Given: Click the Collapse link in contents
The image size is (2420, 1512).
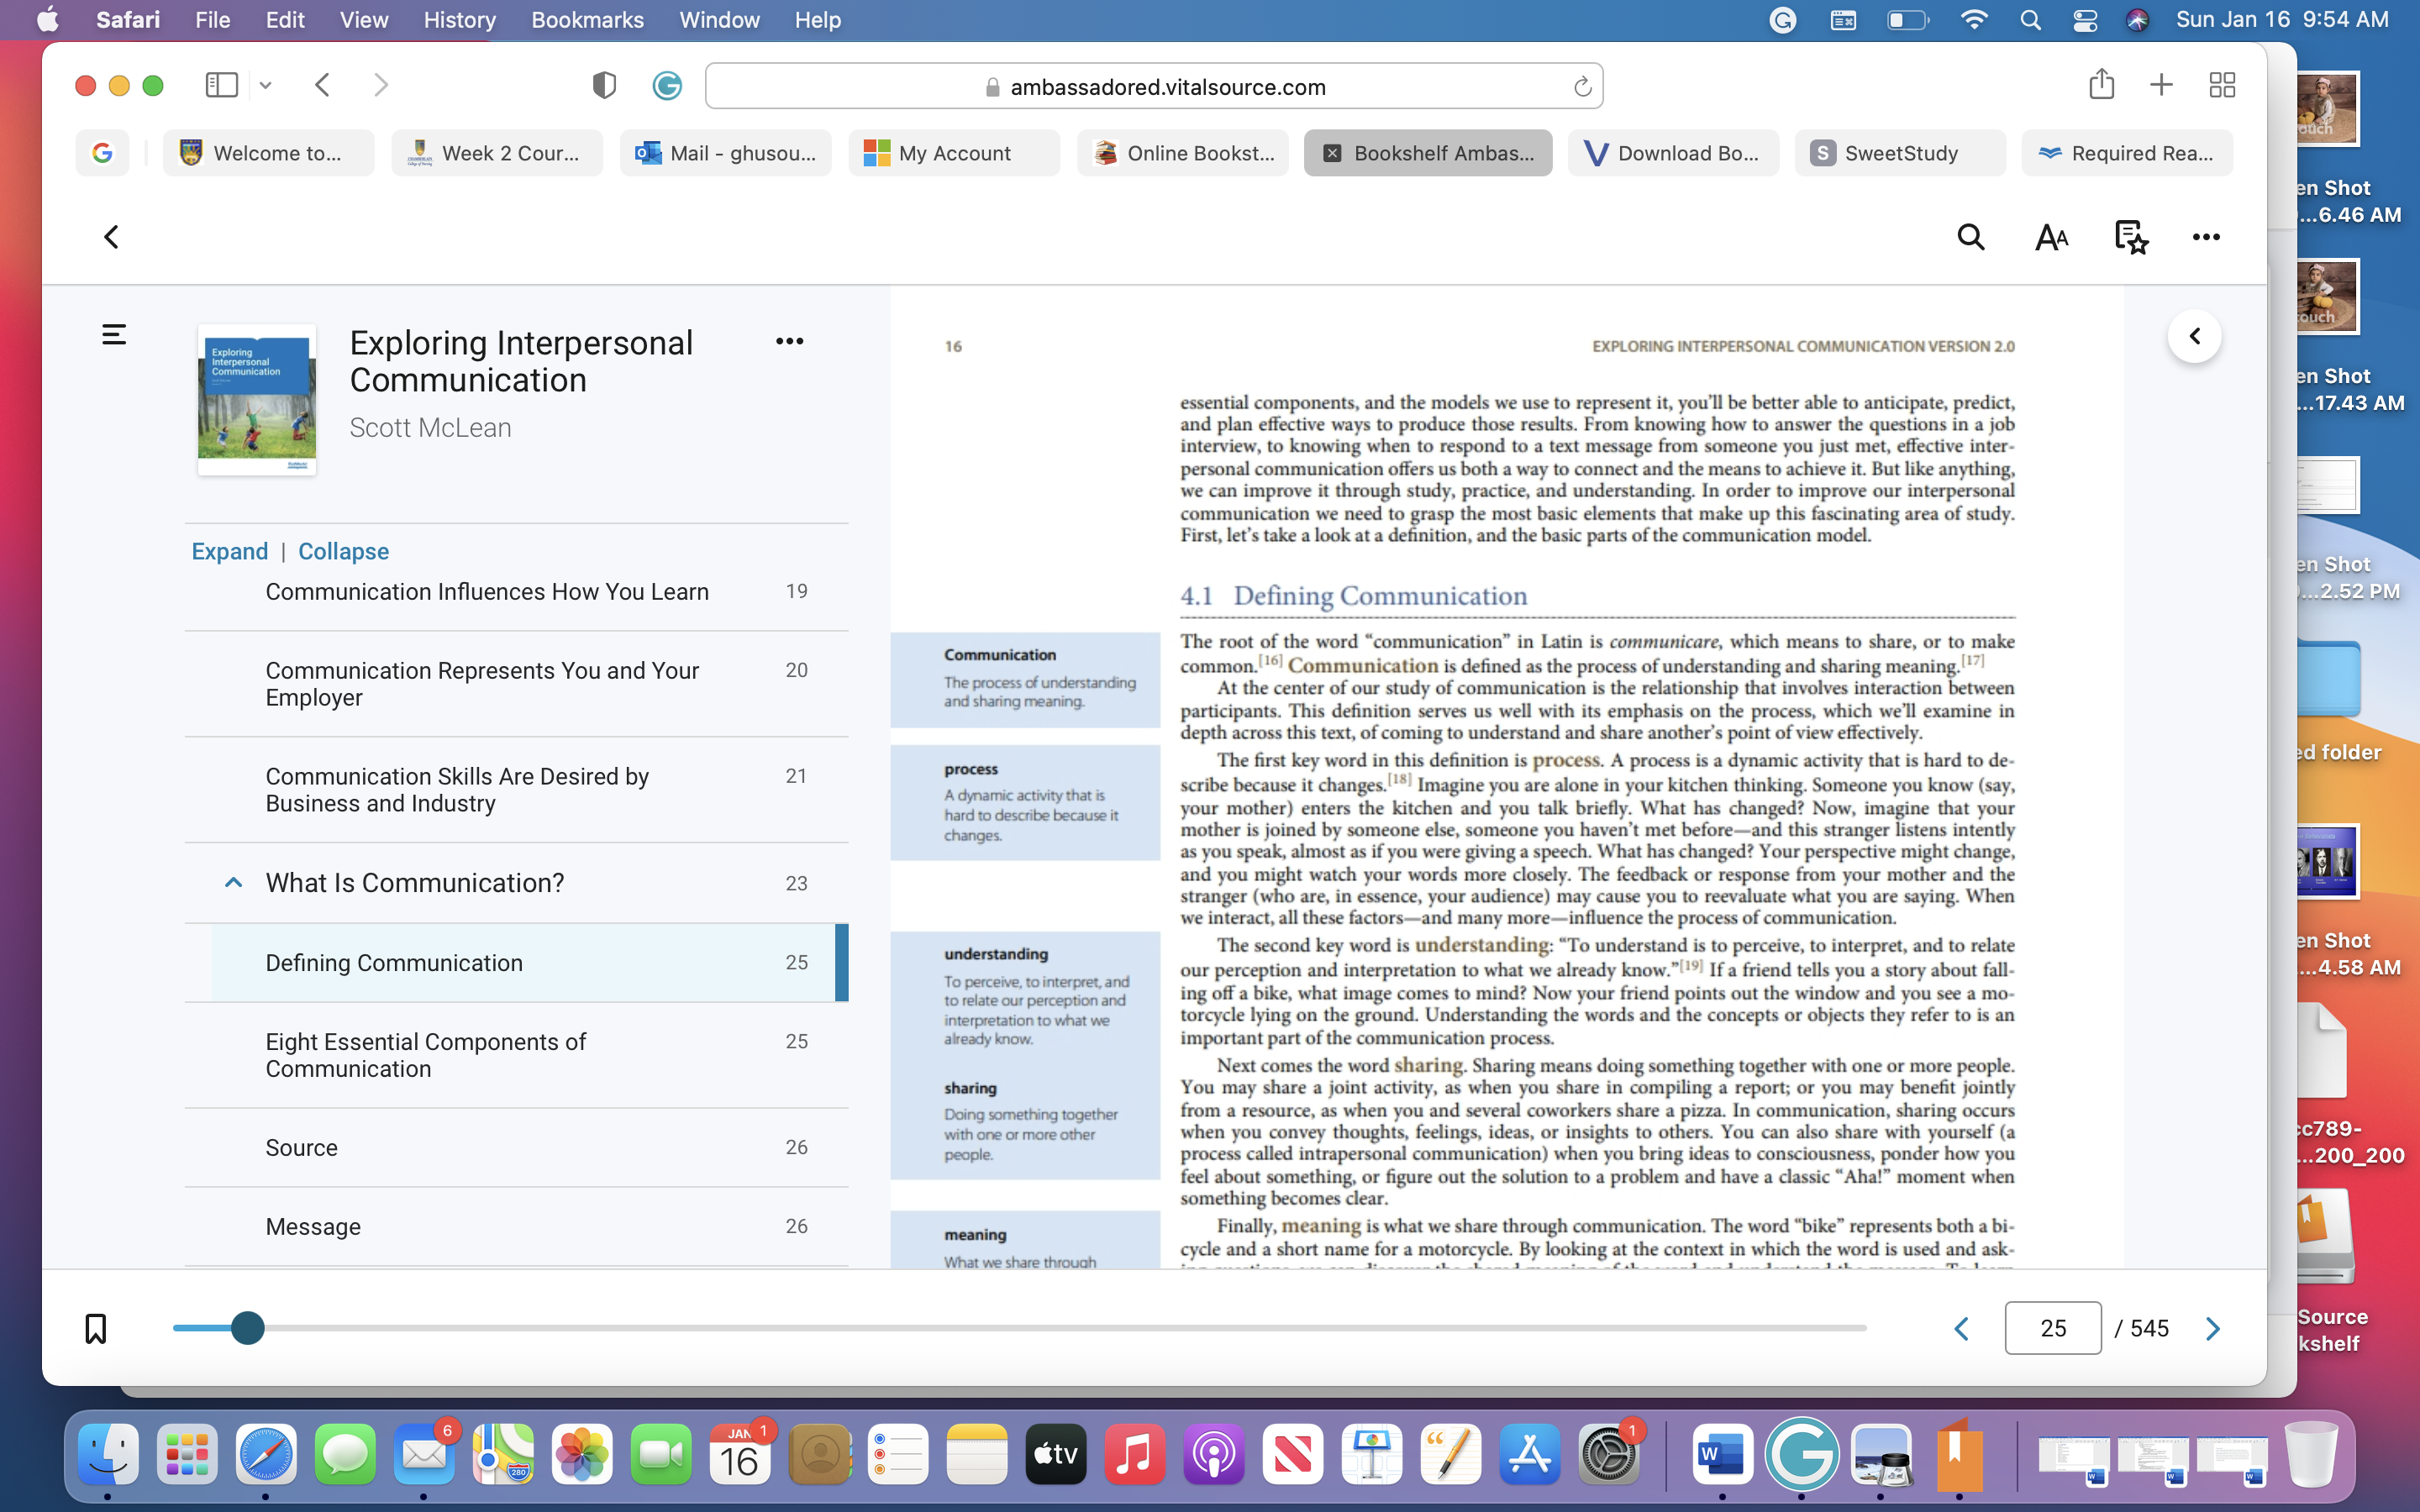Looking at the screenshot, I should [343, 551].
